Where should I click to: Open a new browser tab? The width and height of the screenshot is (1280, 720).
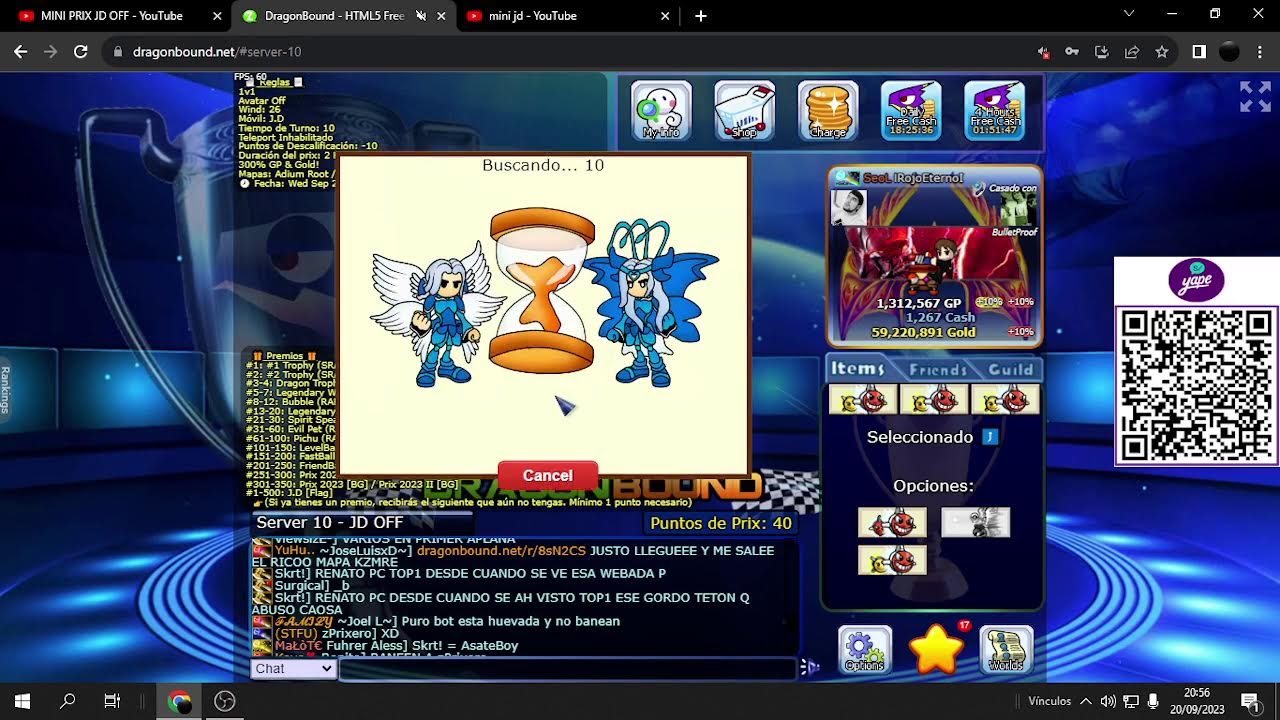pos(701,16)
